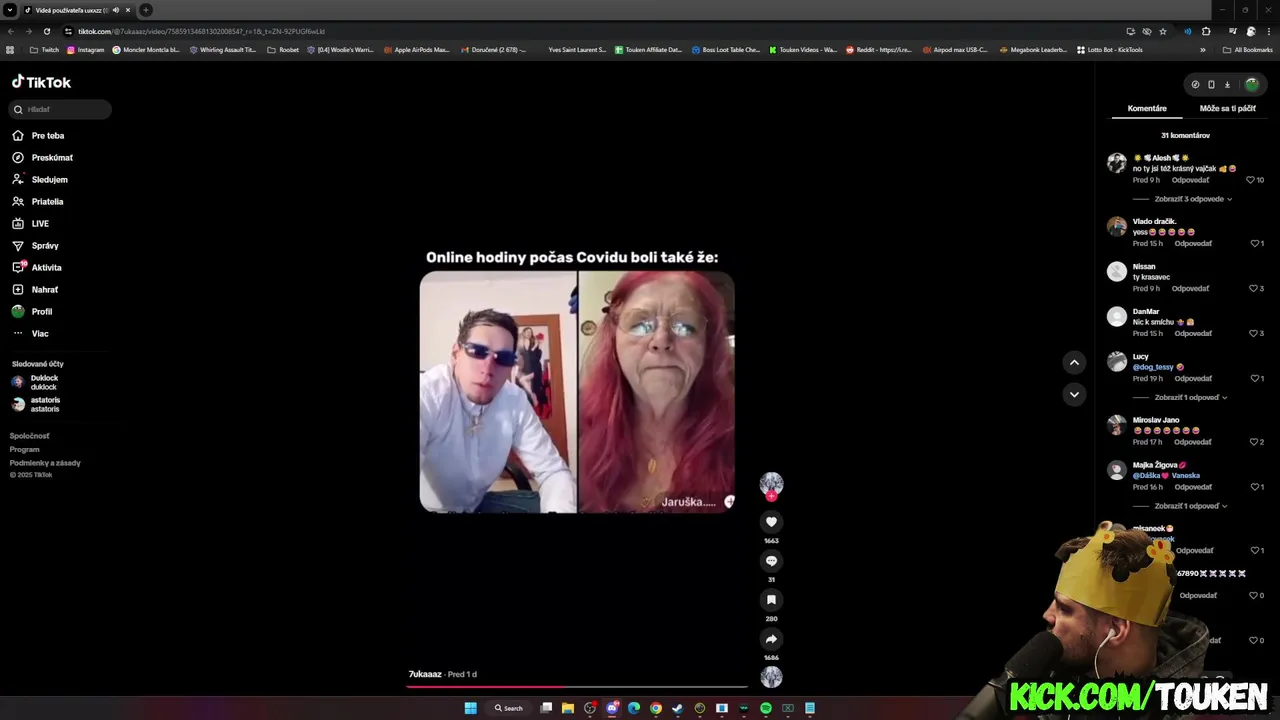Mute the tab via speaker icon
The image size is (1280, 720).
coord(116,10)
